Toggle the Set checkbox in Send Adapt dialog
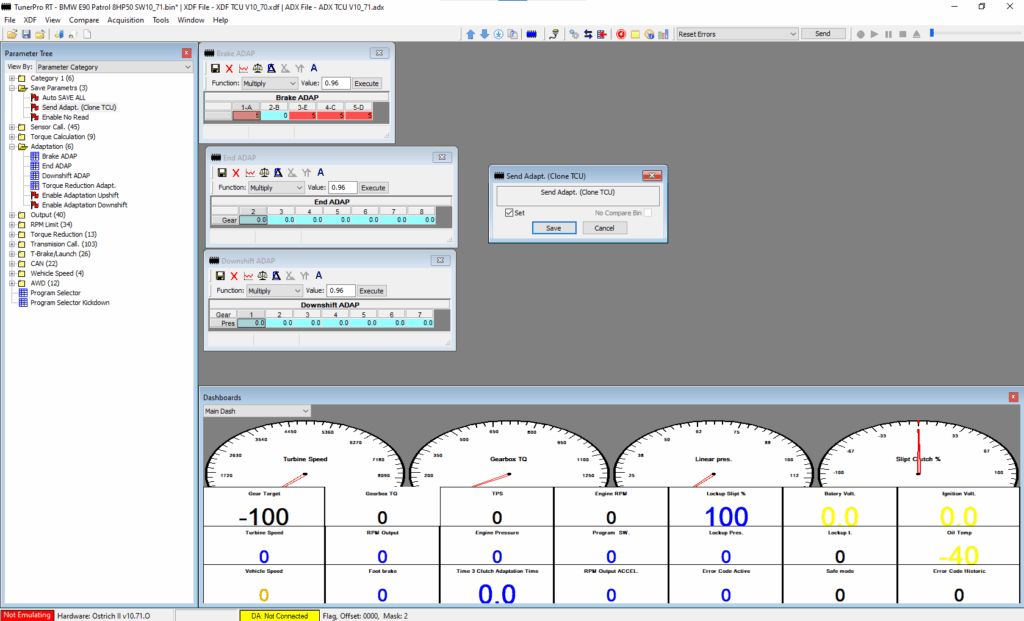The width and height of the screenshot is (1024, 621). (x=509, y=213)
